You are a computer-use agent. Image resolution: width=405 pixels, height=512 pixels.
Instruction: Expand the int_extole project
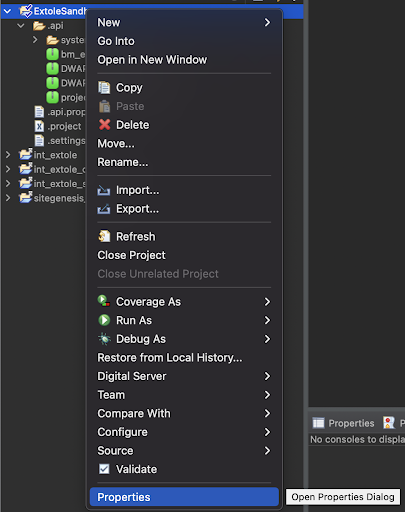(8, 155)
